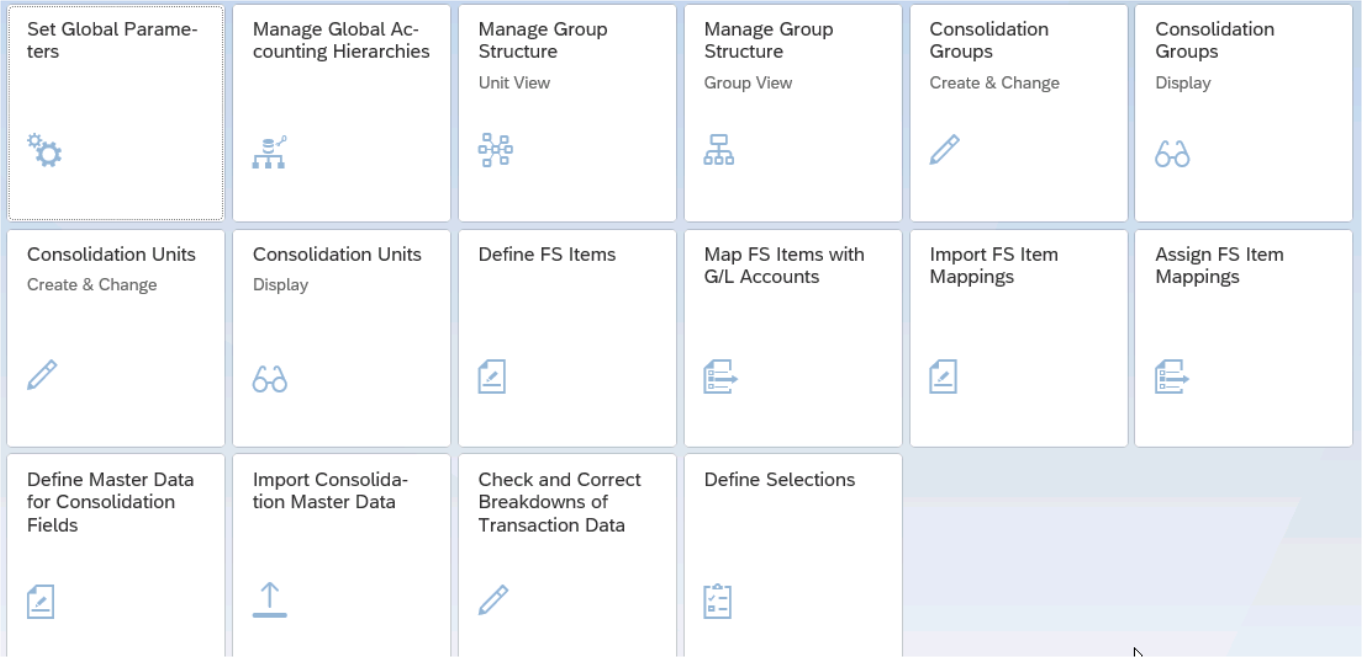Screen dimensions: 1362x657
Task: Click the Map FS Items with G/L Accounts title
Action: pos(783,265)
